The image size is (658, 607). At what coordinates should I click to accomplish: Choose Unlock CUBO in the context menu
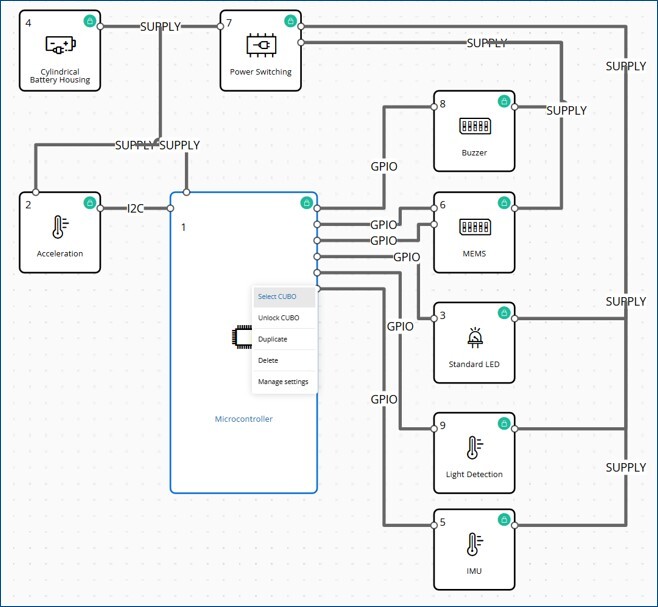[279, 318]
